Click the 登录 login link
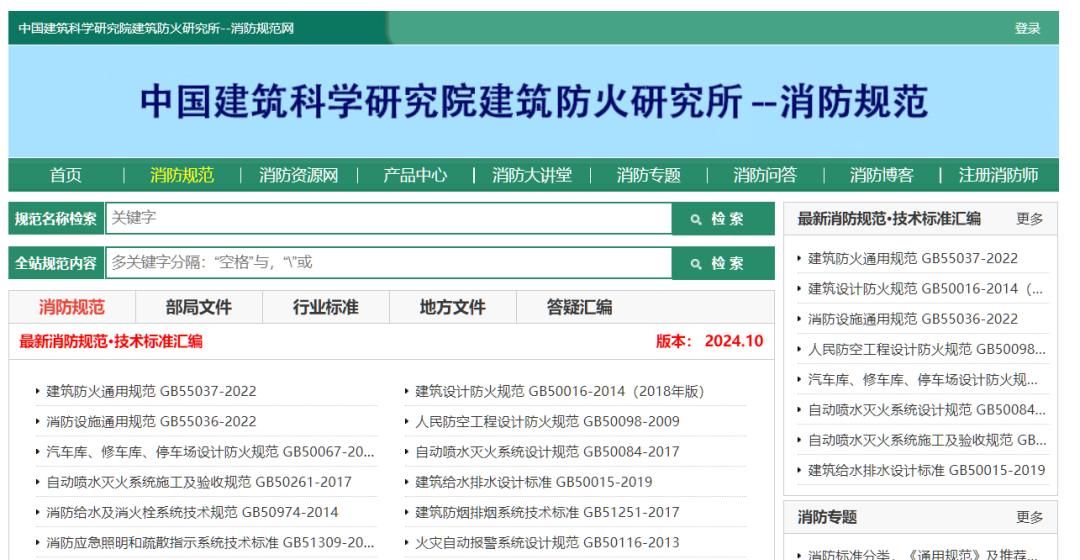The image size is (1080, 560). 1027,28
